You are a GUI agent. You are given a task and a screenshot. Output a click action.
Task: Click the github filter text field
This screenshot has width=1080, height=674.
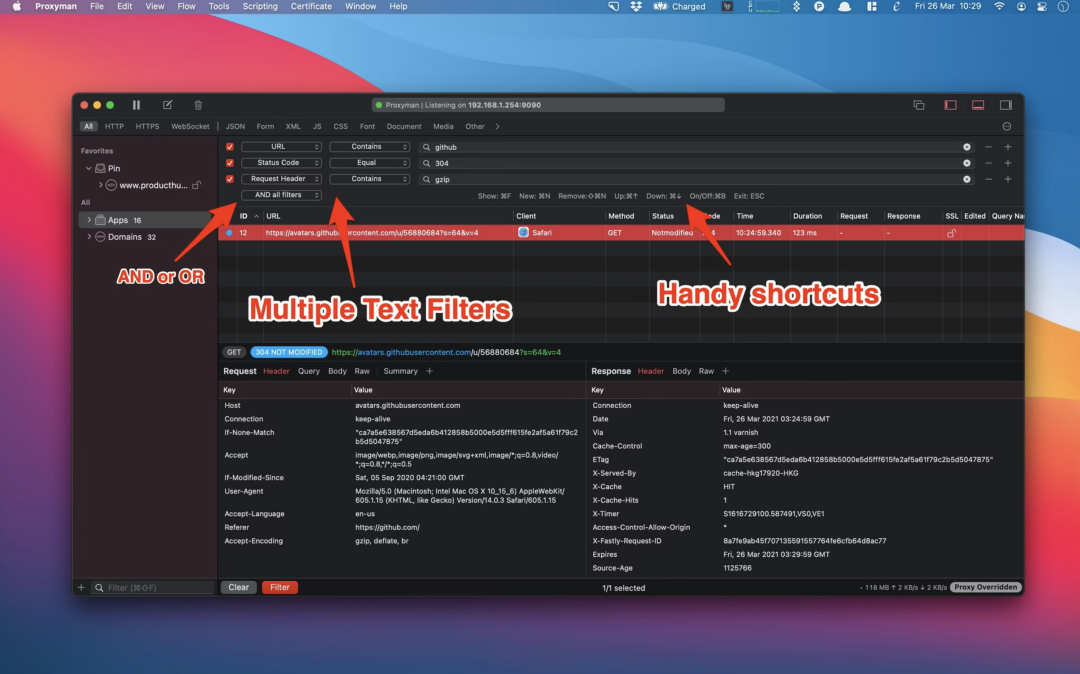(x=694, y=147)
